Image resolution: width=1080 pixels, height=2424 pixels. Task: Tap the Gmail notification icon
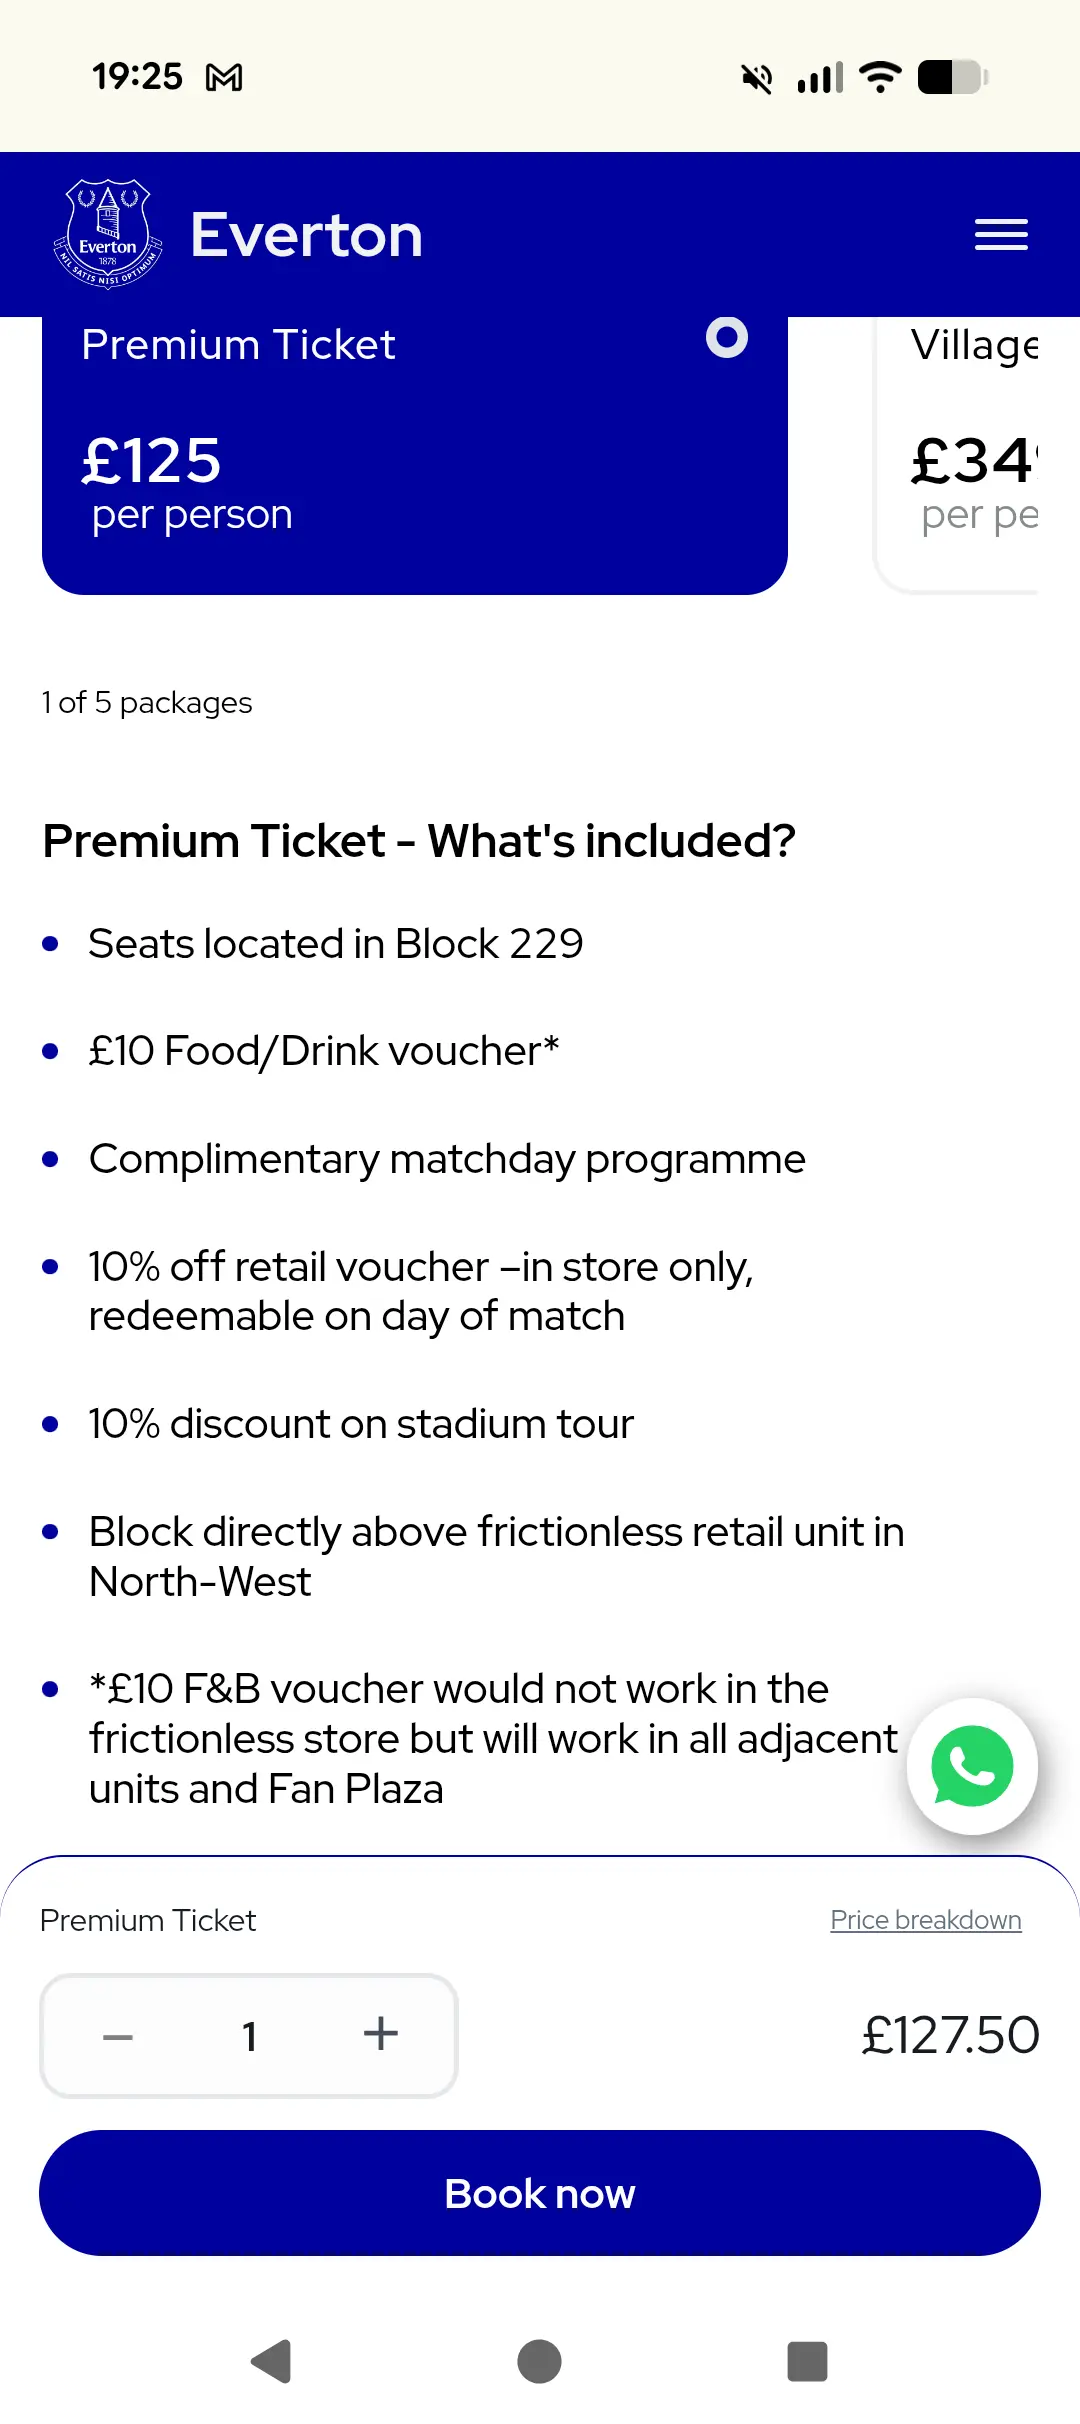pos(224,77)
